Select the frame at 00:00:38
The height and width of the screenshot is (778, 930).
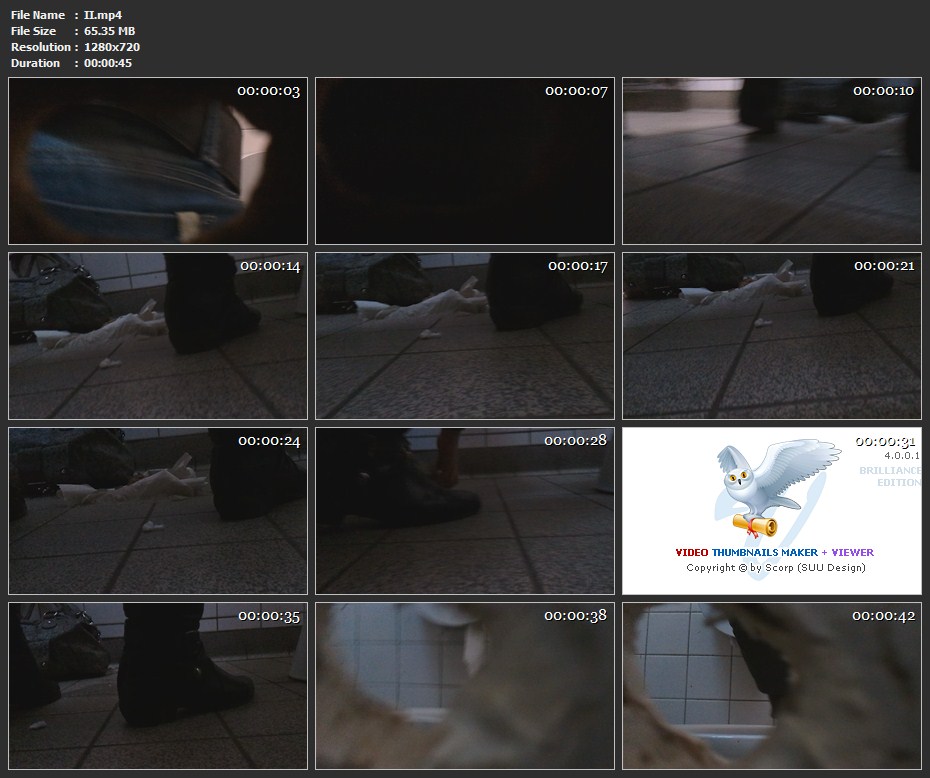(465, 686)
